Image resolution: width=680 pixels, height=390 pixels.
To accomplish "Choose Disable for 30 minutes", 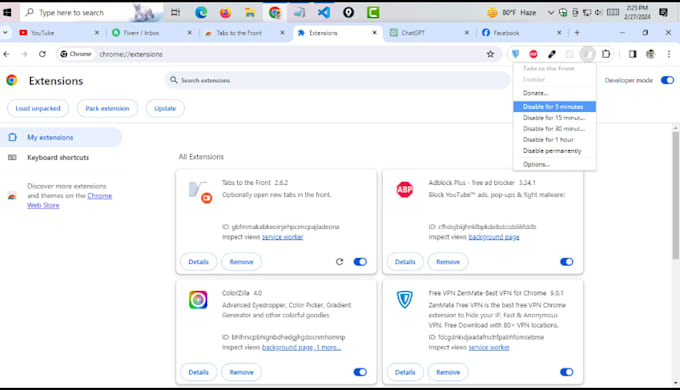I will pyautogui.click(x=554, y=128).
